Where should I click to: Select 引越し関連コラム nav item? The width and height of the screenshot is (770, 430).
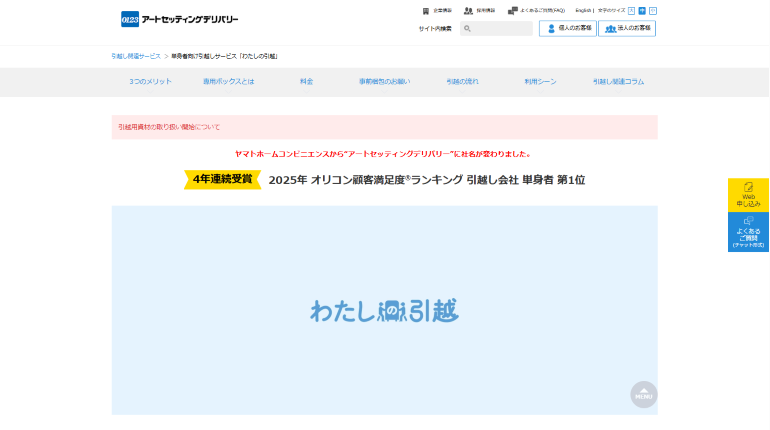pyautogui.click(x=618, y=81)
